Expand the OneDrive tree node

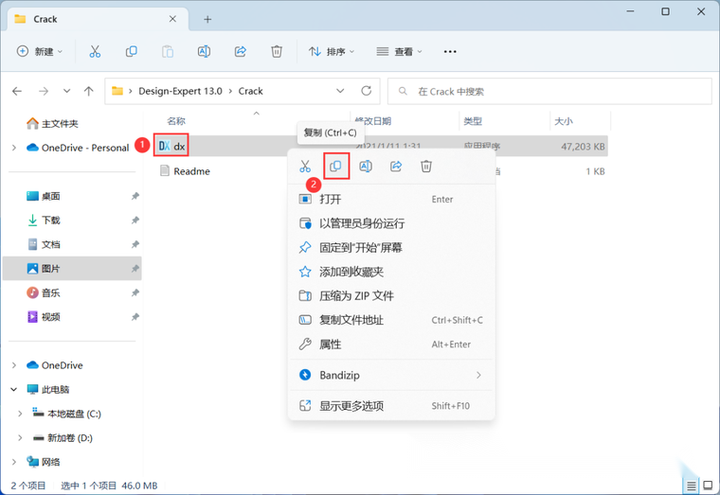tap(14, 365)
